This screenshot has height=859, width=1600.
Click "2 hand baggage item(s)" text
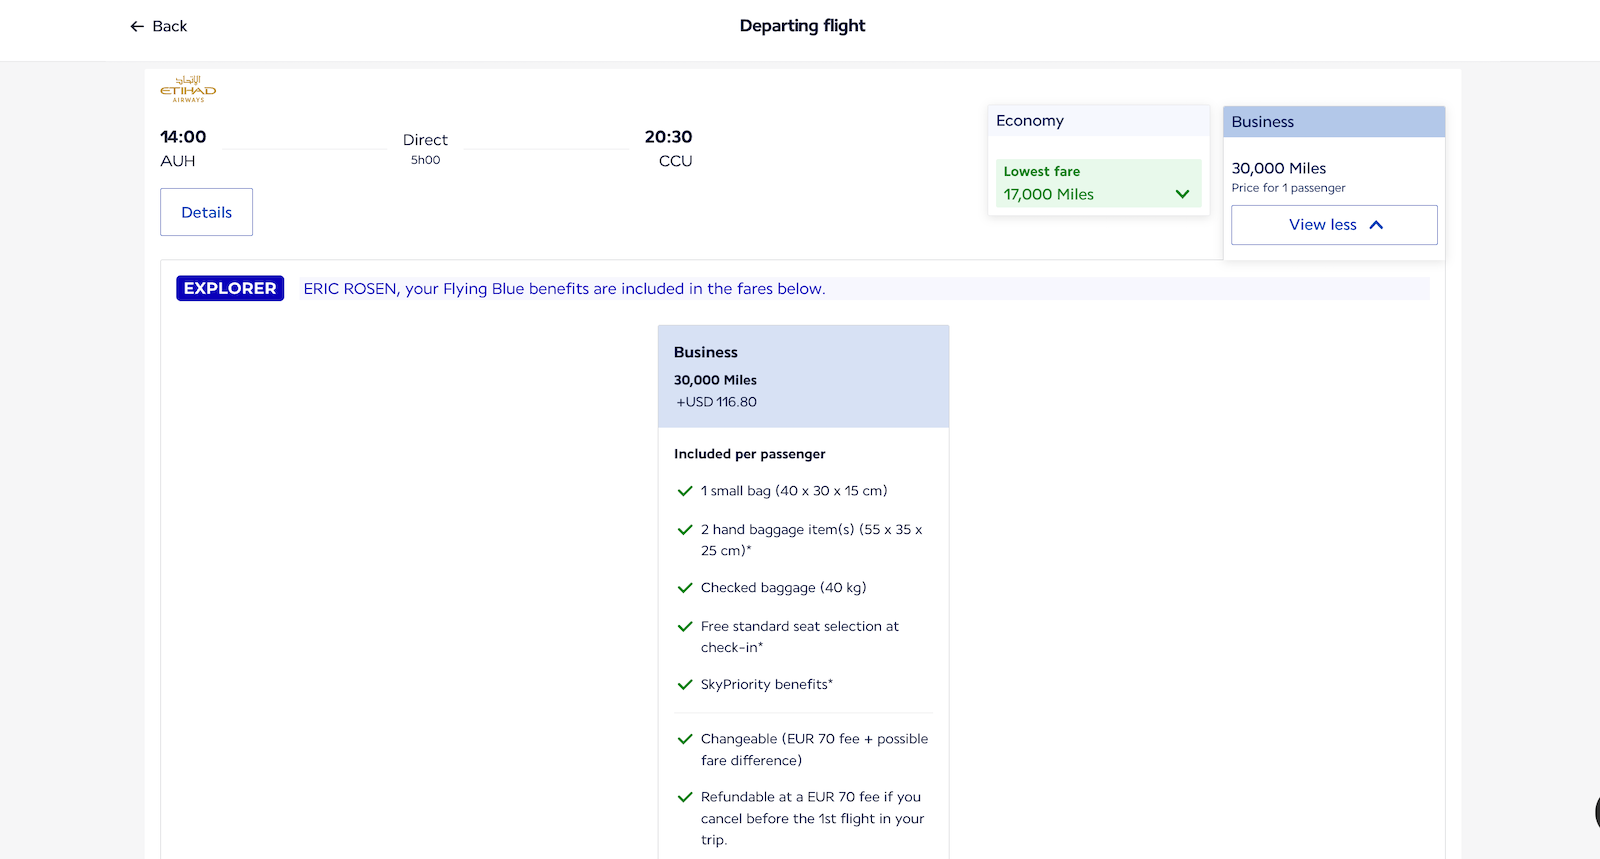tap(777, 530)
